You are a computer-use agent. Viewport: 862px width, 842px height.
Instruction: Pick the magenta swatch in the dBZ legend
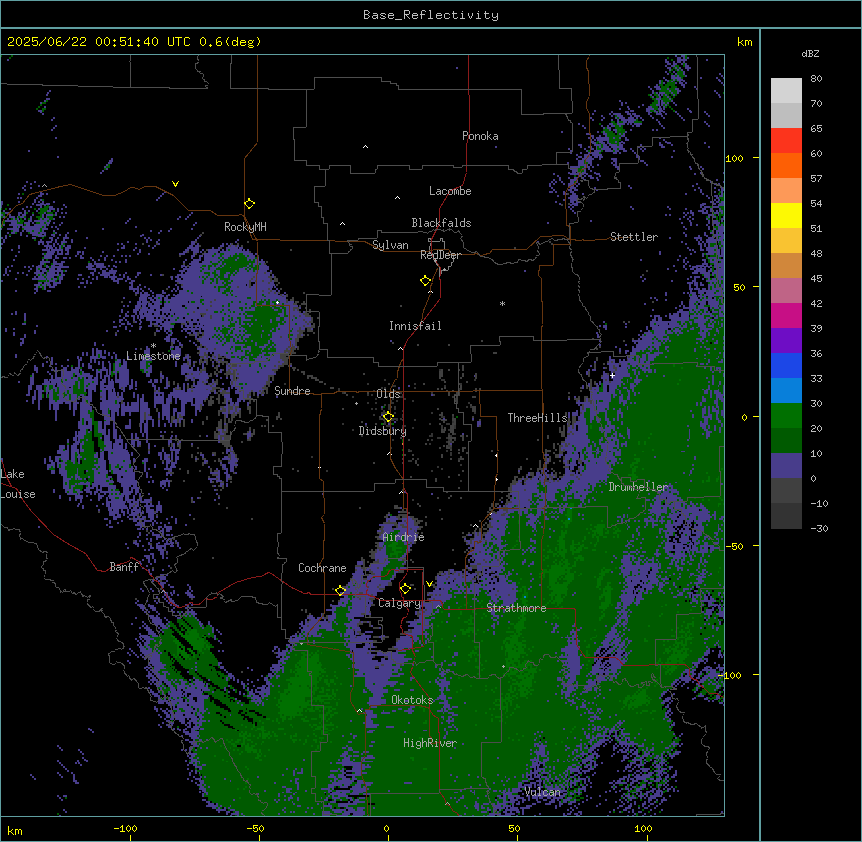pyautogui.click(x=786, y=315)
